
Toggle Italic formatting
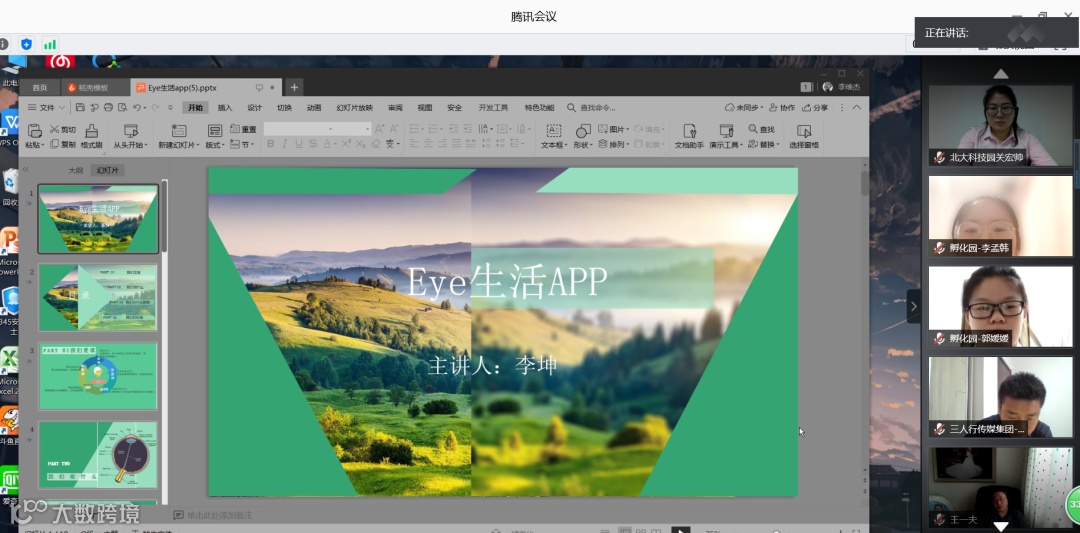[284, 144]
